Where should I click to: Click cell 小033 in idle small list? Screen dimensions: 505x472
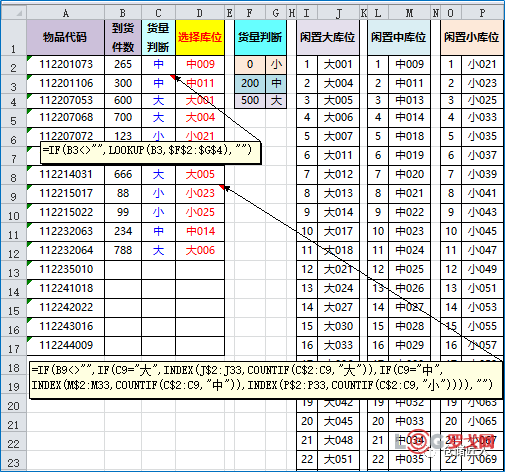tap(482, 117)
